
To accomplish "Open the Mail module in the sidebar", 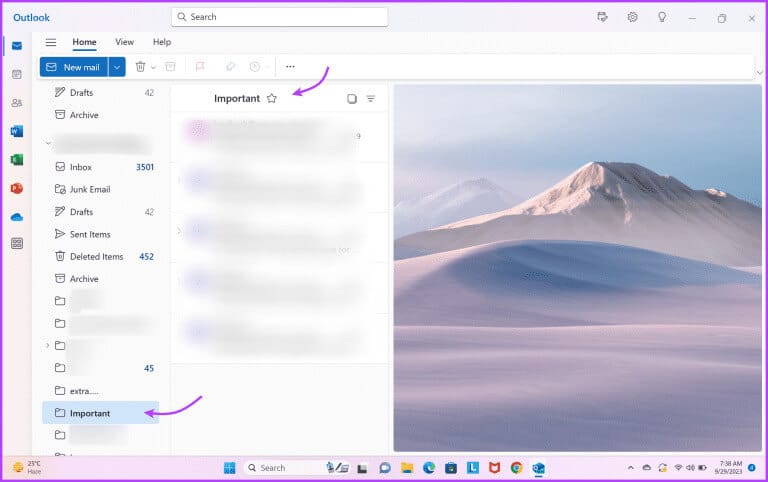I will point(17,46).
